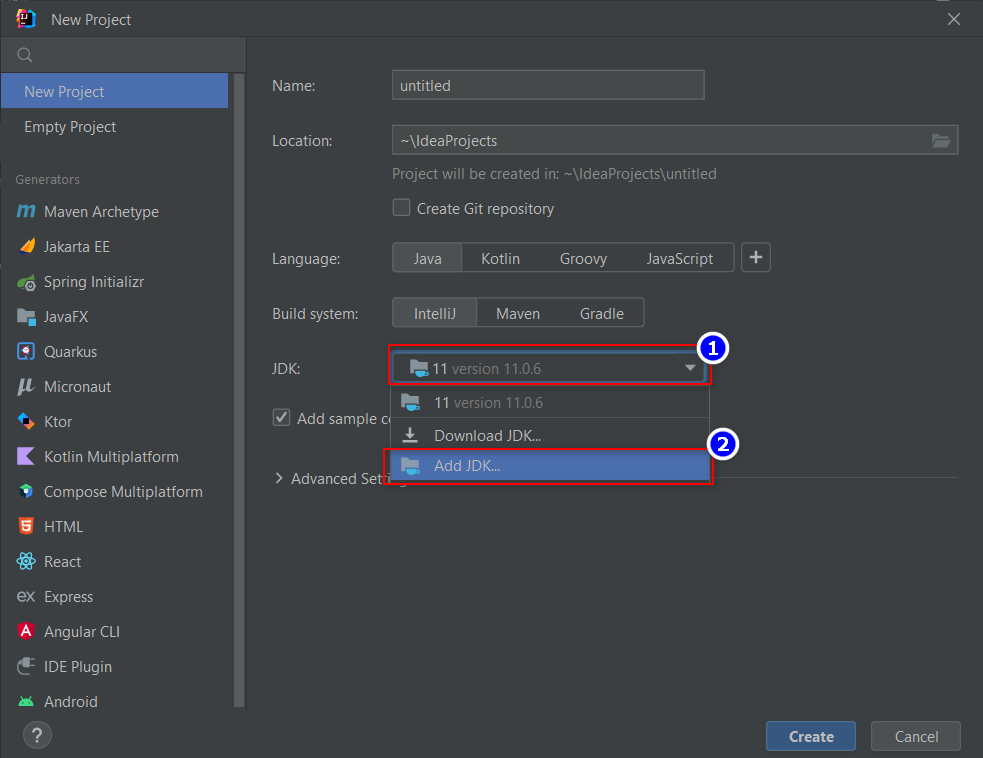Choose Download JDK... option
This screenshot has width=983, height=758.
550,435
